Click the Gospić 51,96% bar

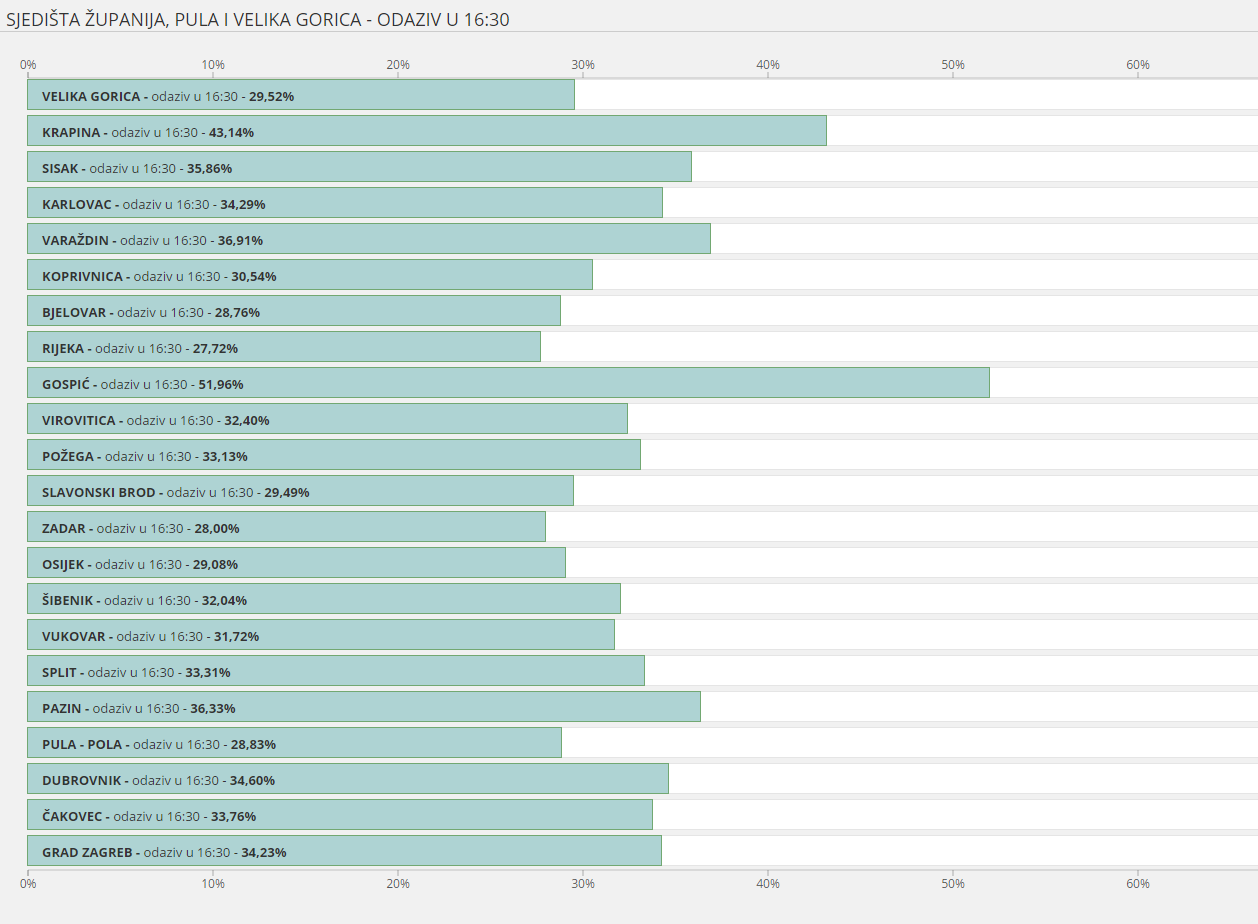508,383
